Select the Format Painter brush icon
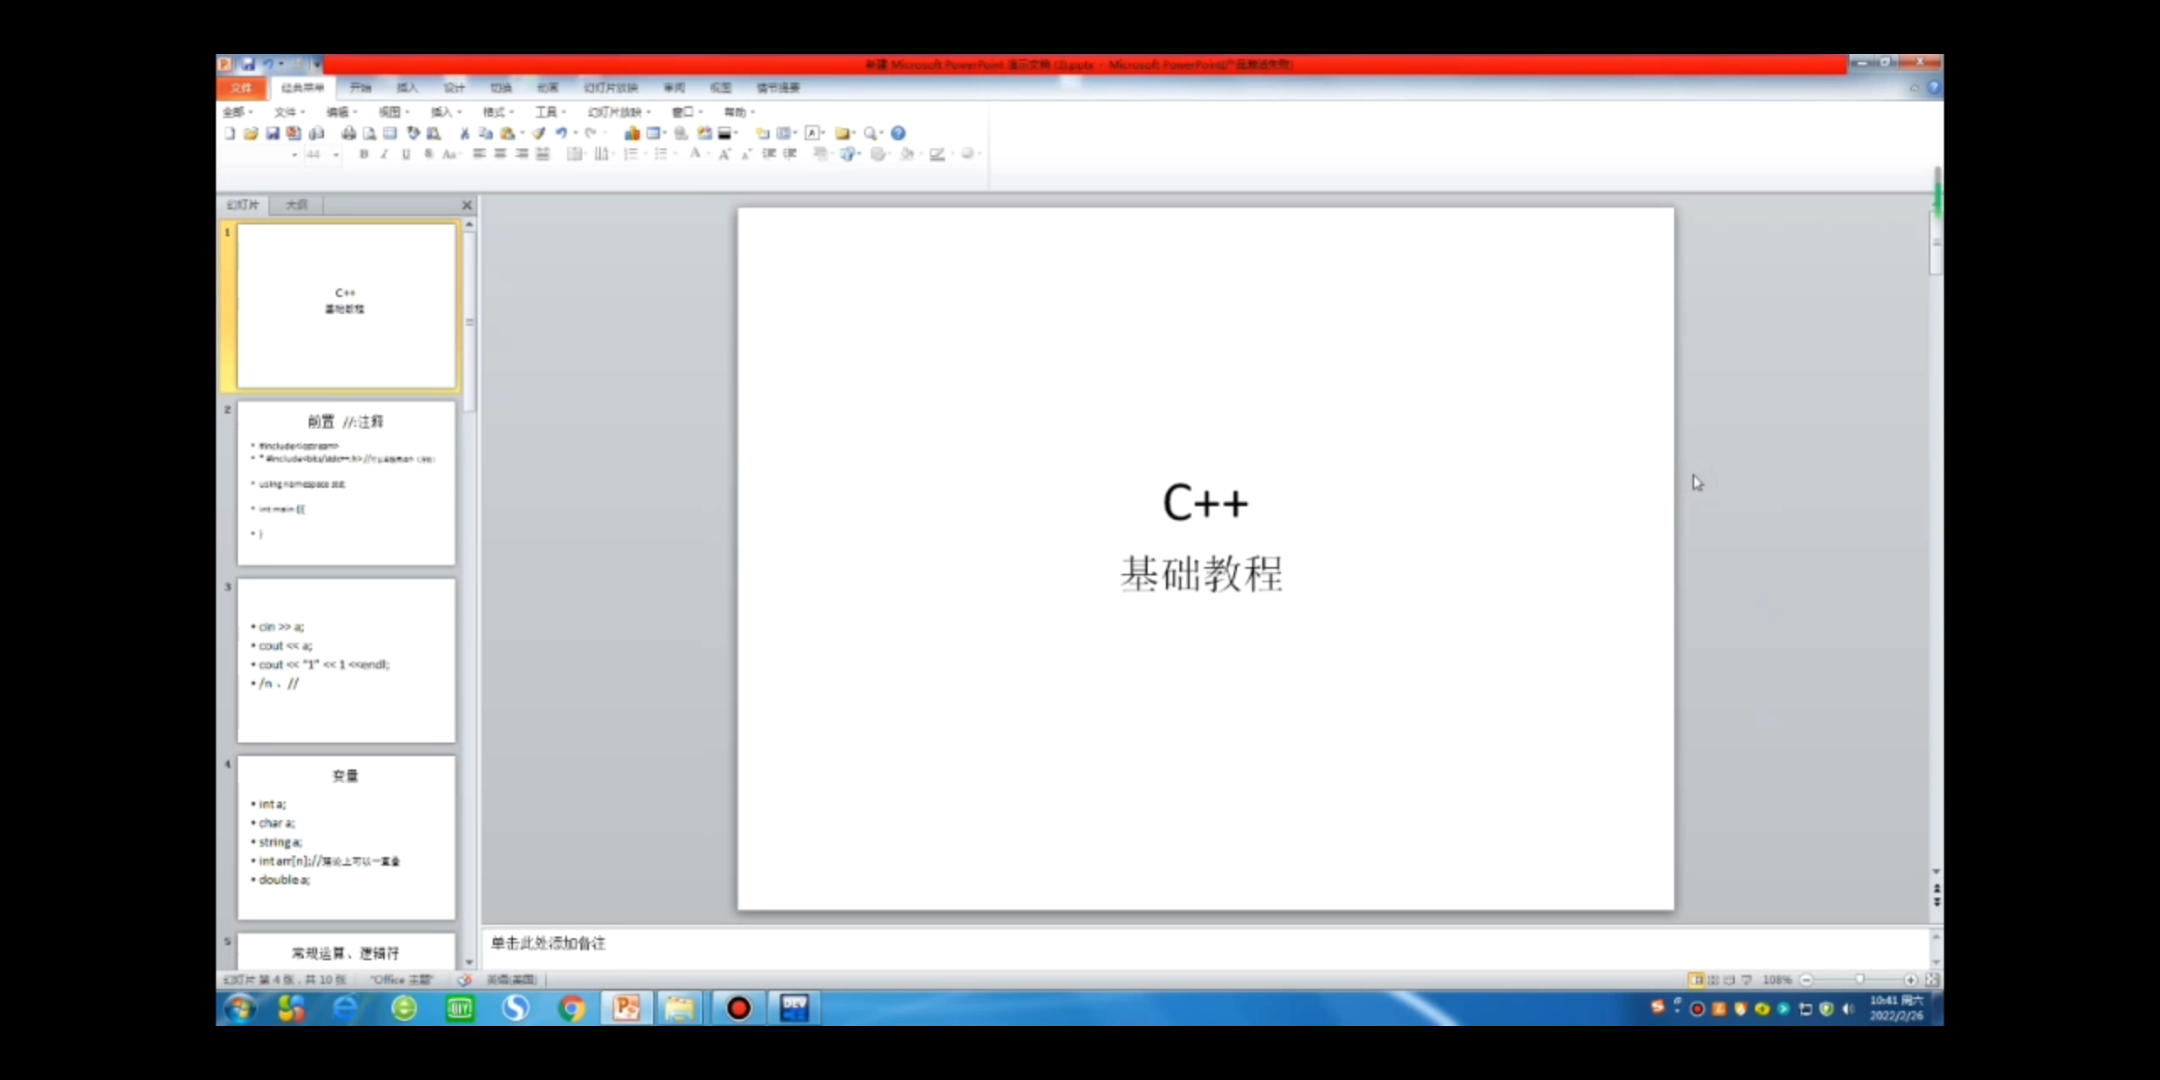This screenshot has width=2160, height=1080. [x=539, y=133]
